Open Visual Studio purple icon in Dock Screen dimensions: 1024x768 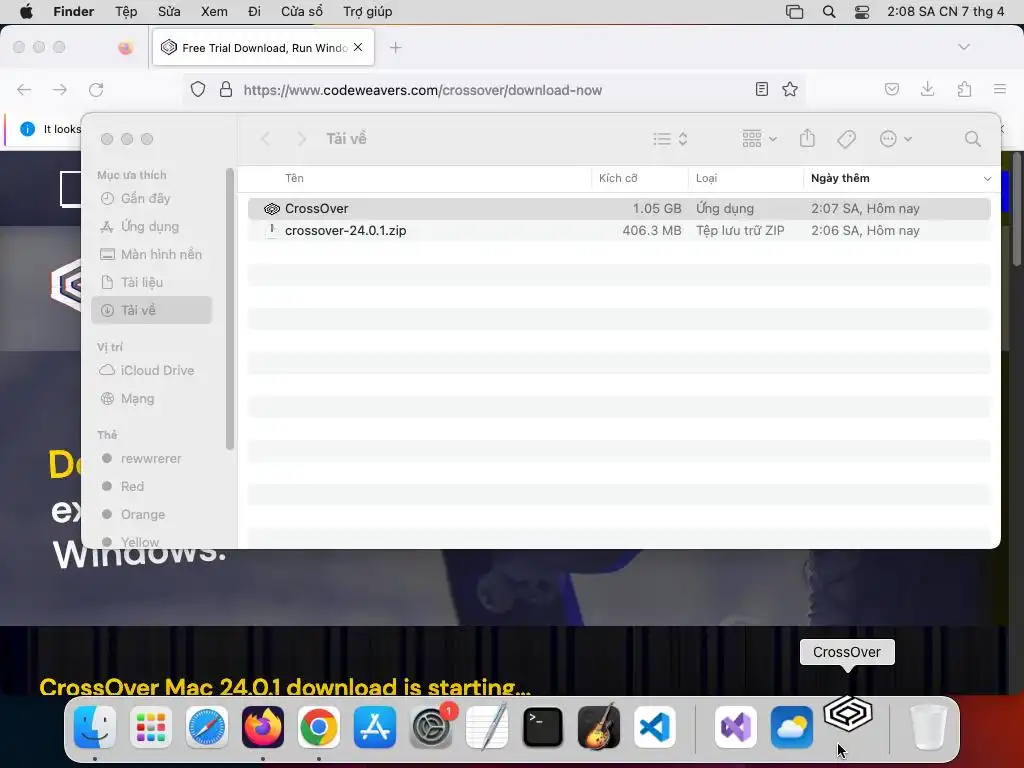pos(736,727)
